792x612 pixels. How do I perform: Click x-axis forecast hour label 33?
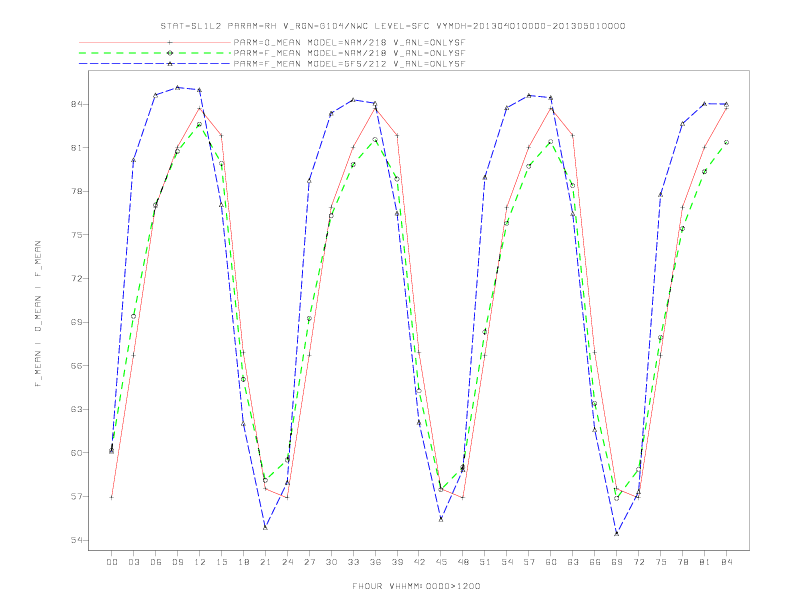tap(353, 562)
